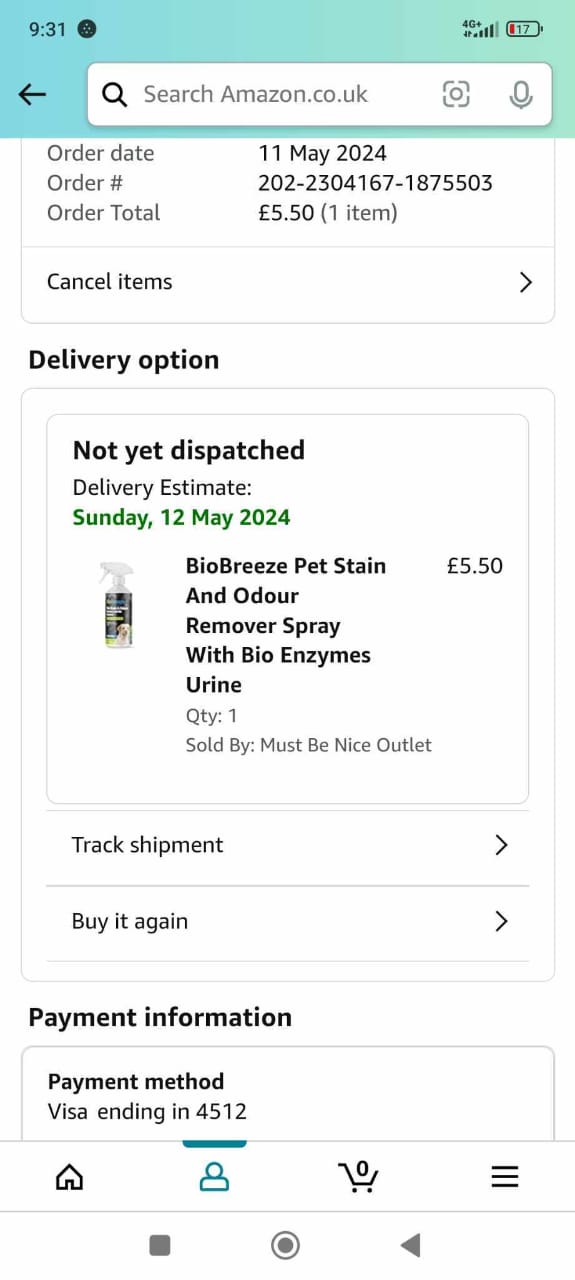The height and width of the screenshot is (1280, 575).
Task: Open the hamburger menu icon
Action: click(x=505, y=1177)
